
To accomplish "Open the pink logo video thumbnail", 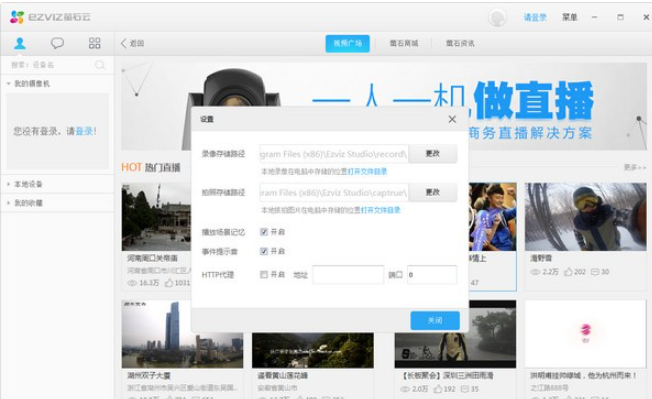I will (x=585, y=334).
